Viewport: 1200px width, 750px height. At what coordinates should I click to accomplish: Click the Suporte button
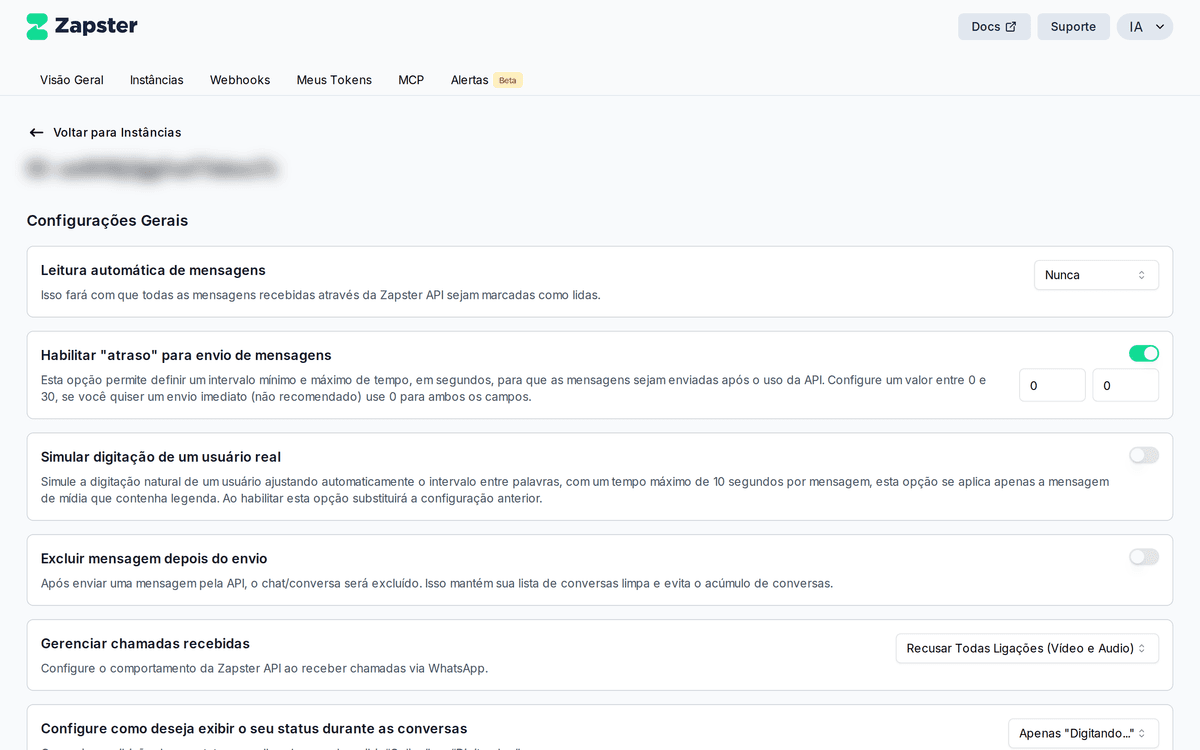[1073, 27]
